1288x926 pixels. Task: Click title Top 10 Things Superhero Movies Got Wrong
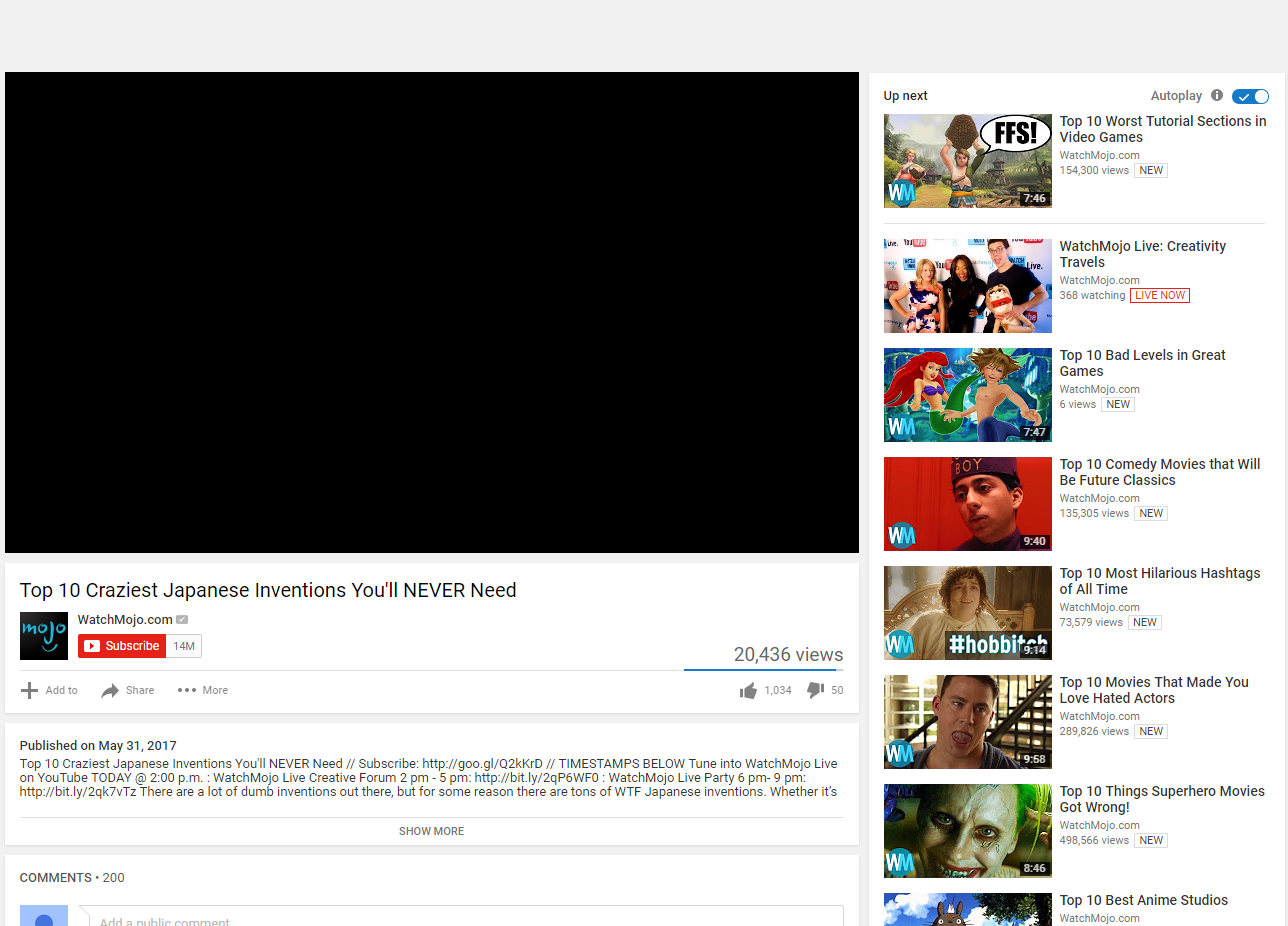1162,799
